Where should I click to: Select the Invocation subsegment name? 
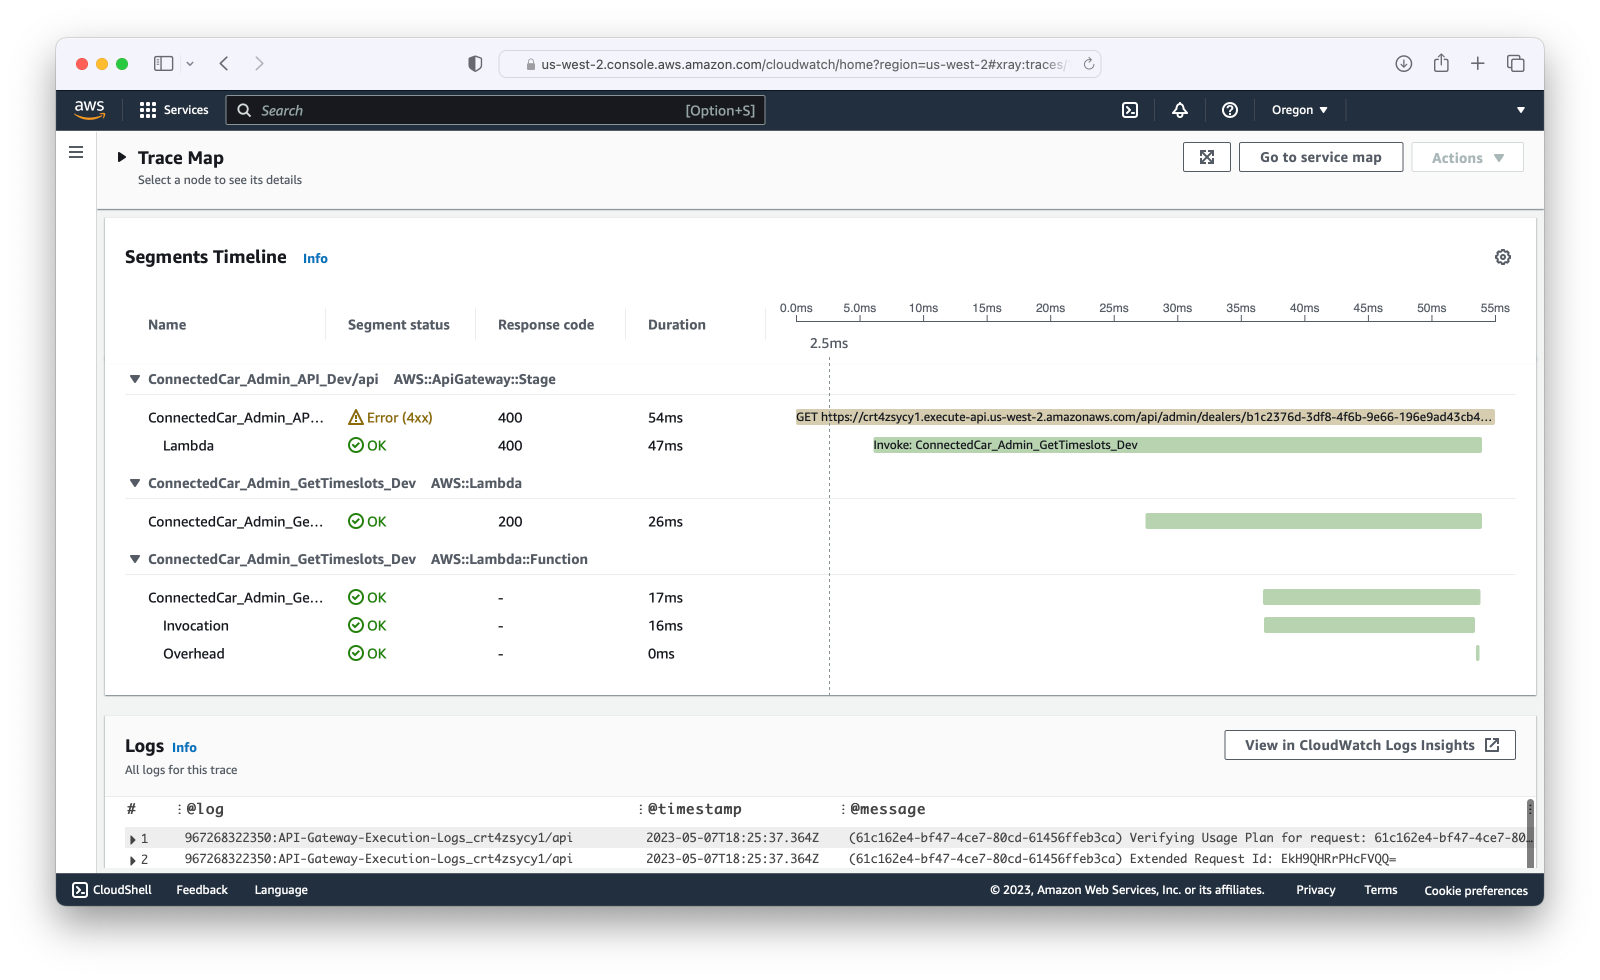pos(196,626)
